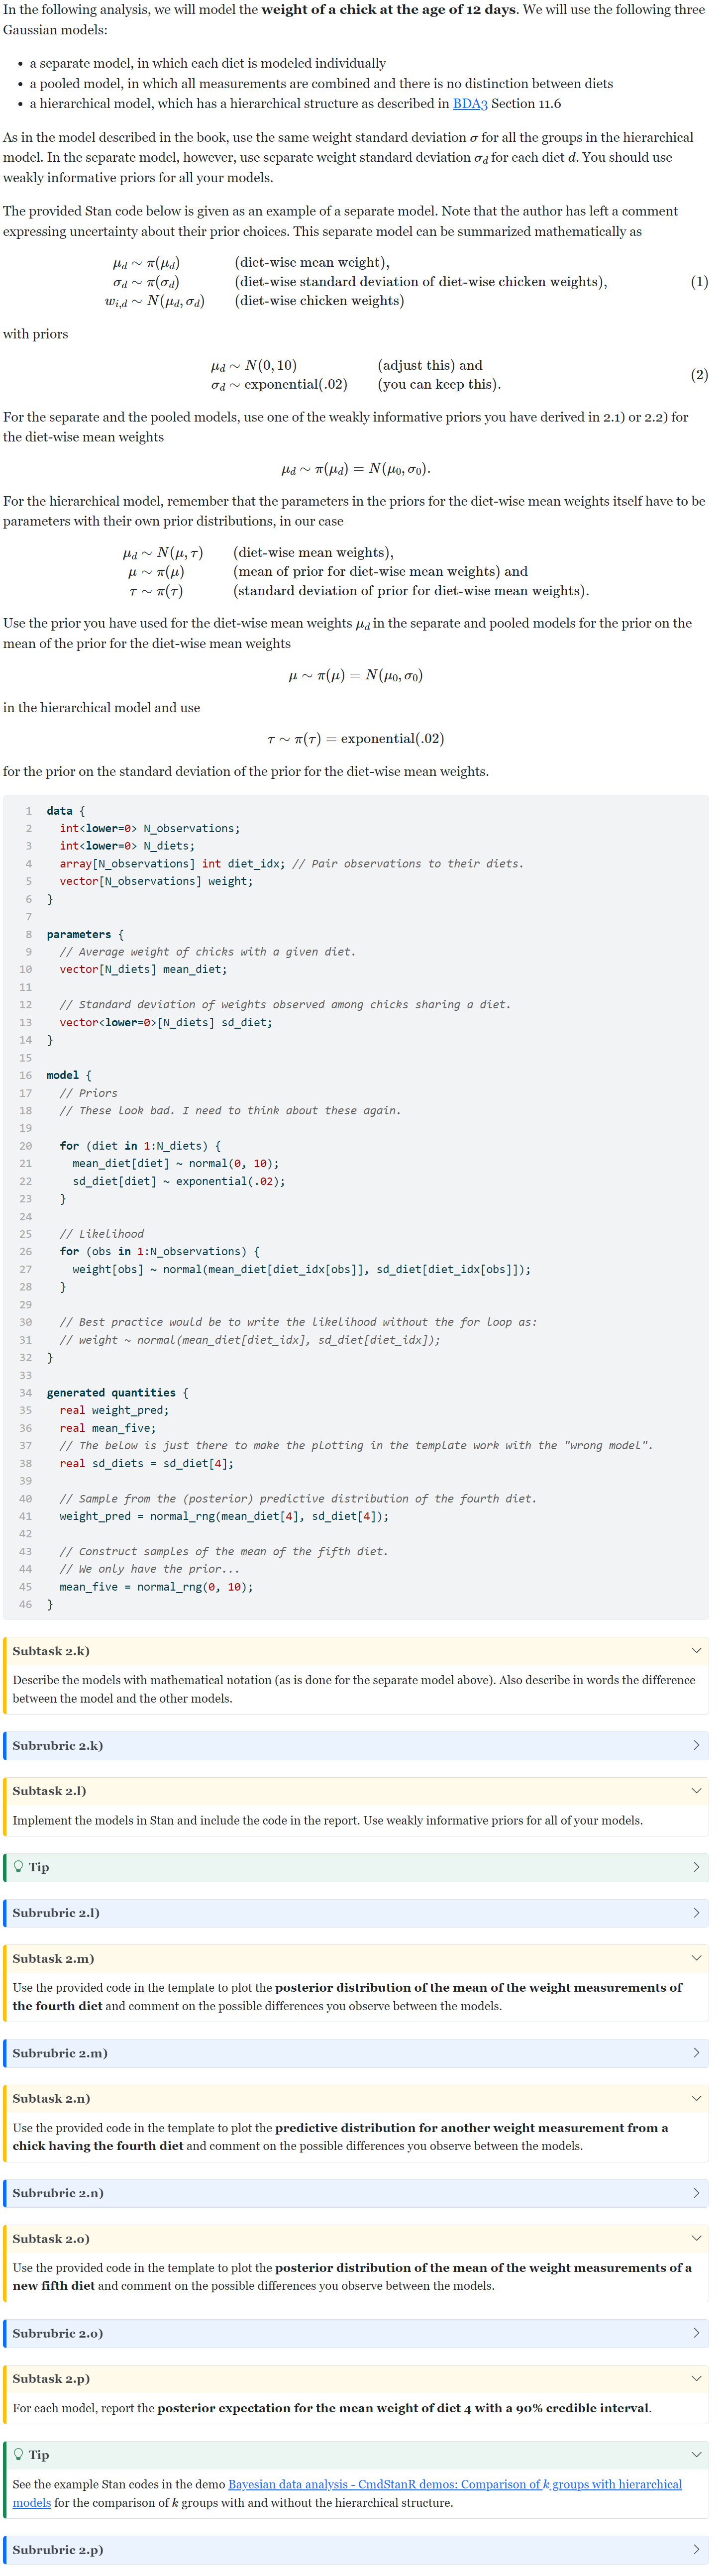Viewport: 727px width, 2576px height.
Task: Click 'generated quantities {' on line 34
Action: tap(117, 1393)
